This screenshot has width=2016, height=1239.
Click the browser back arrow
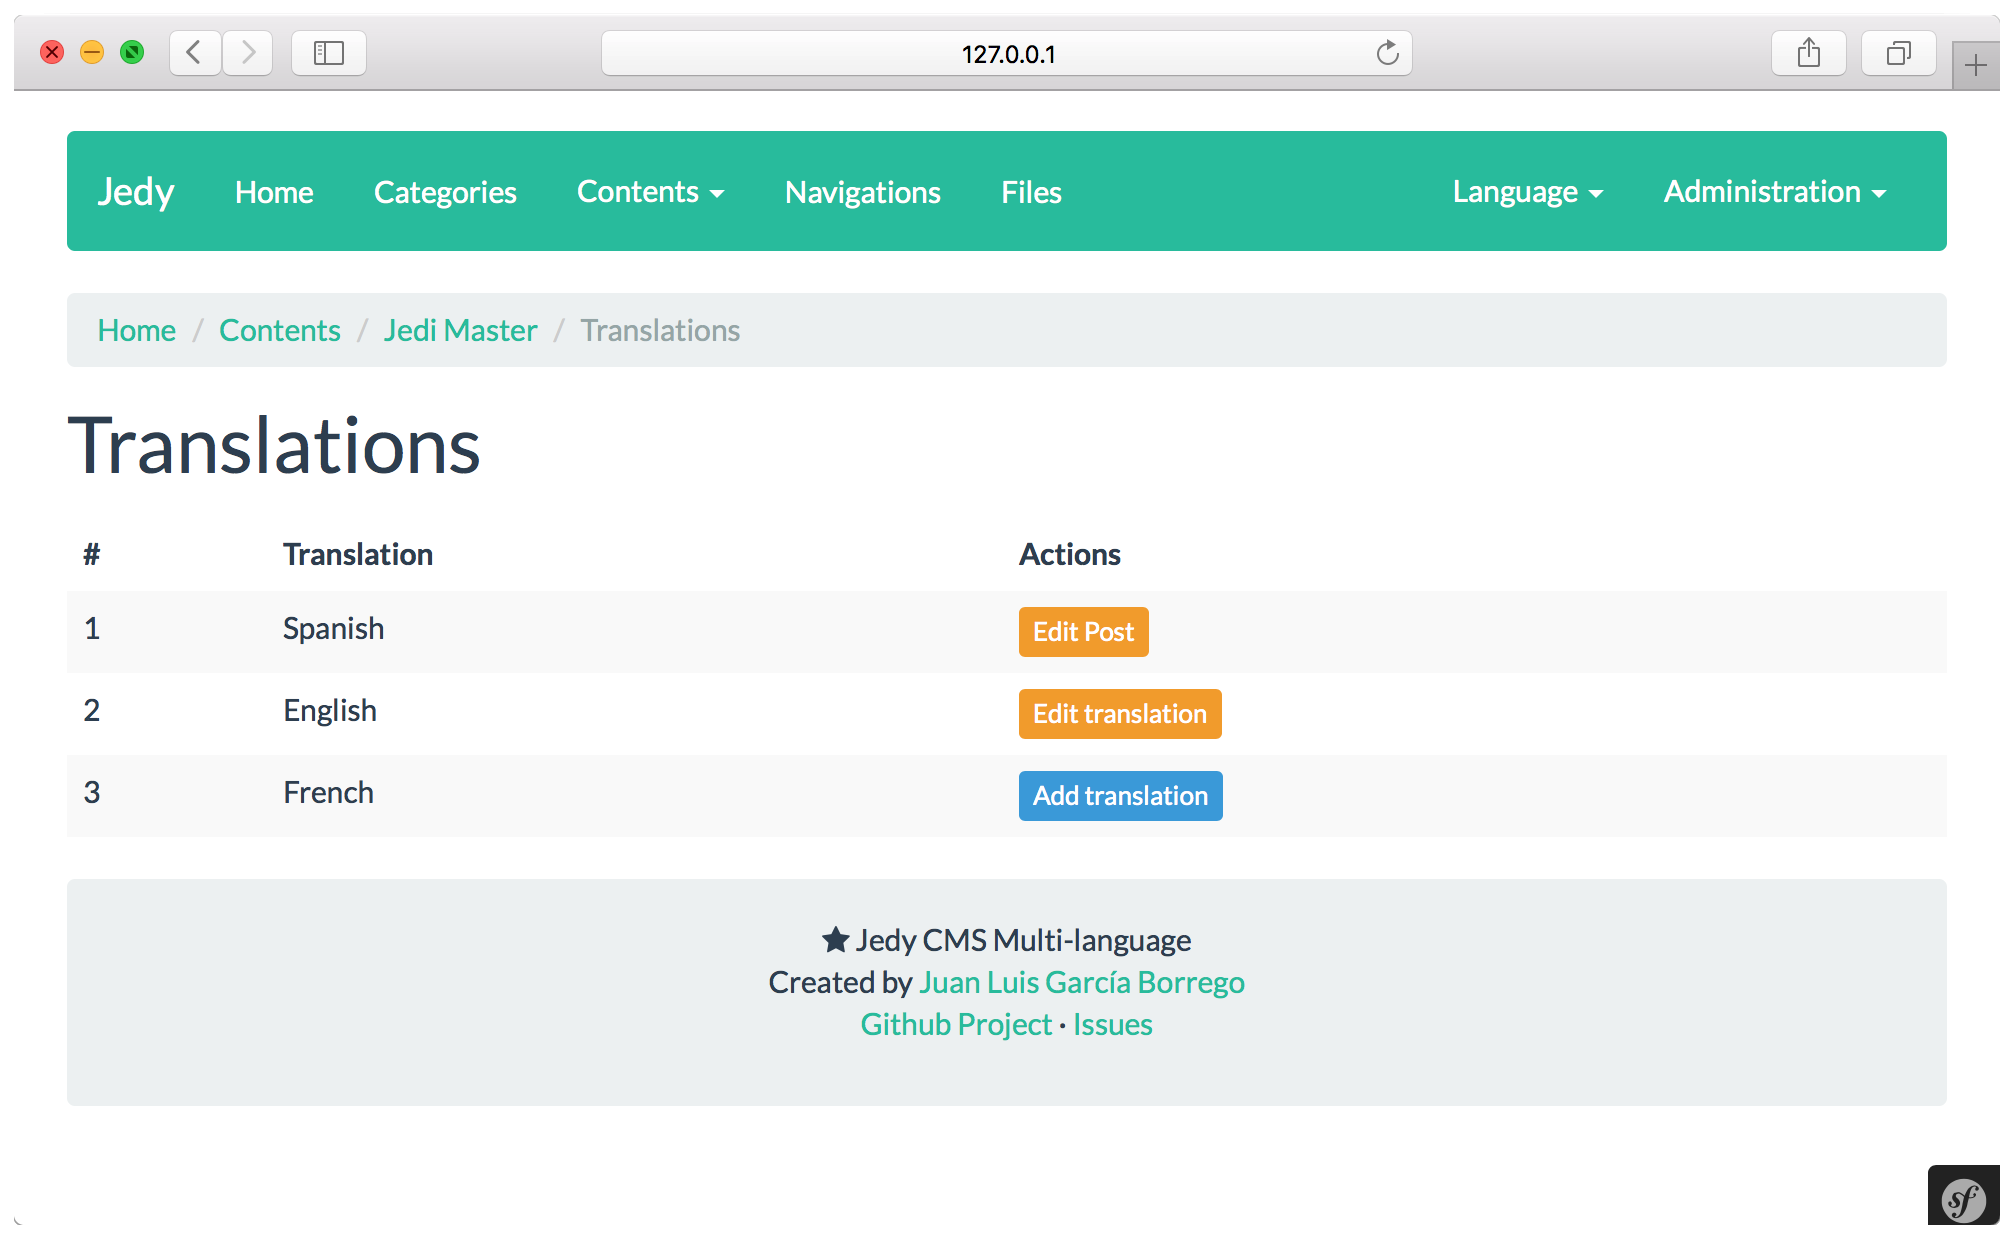[195, 53]
